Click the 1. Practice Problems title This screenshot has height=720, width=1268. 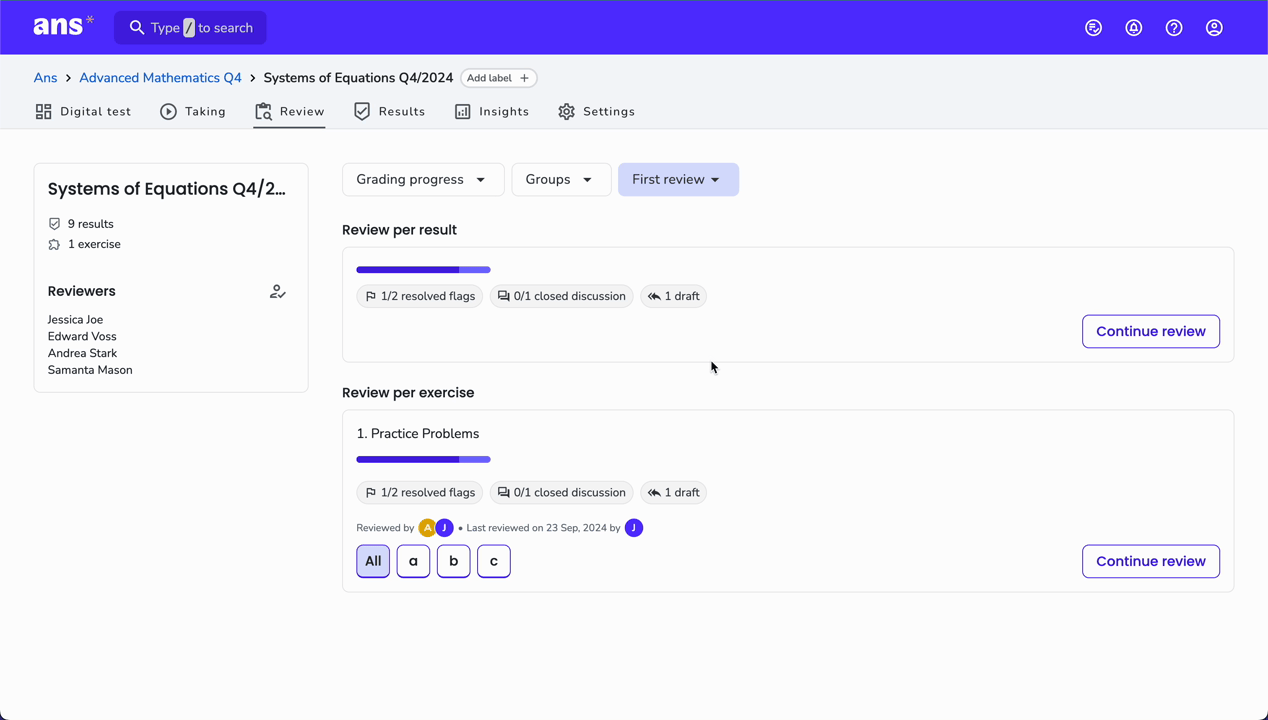point(418,434)
